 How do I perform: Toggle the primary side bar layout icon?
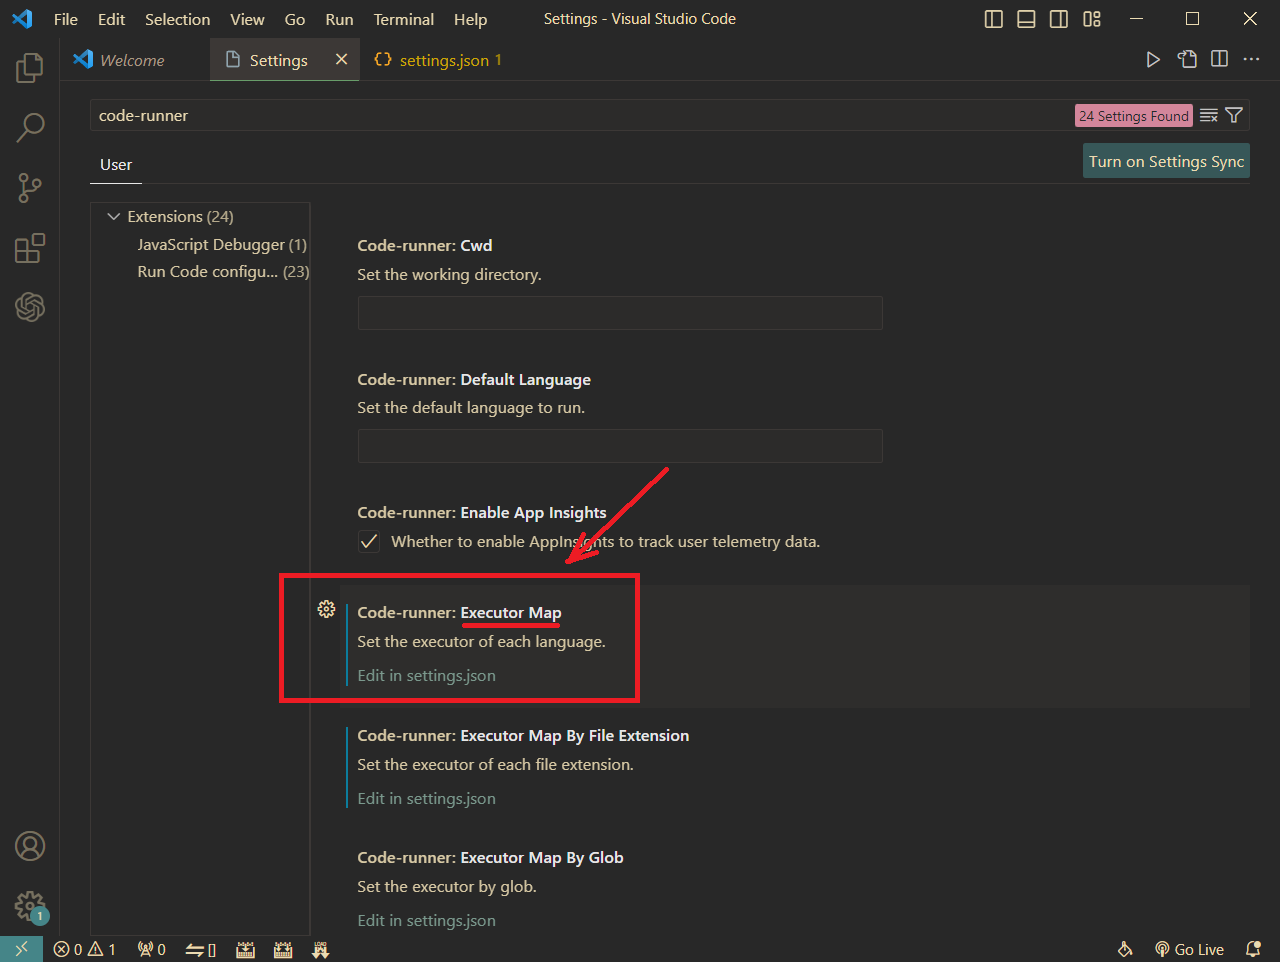(x=994, y=19)
